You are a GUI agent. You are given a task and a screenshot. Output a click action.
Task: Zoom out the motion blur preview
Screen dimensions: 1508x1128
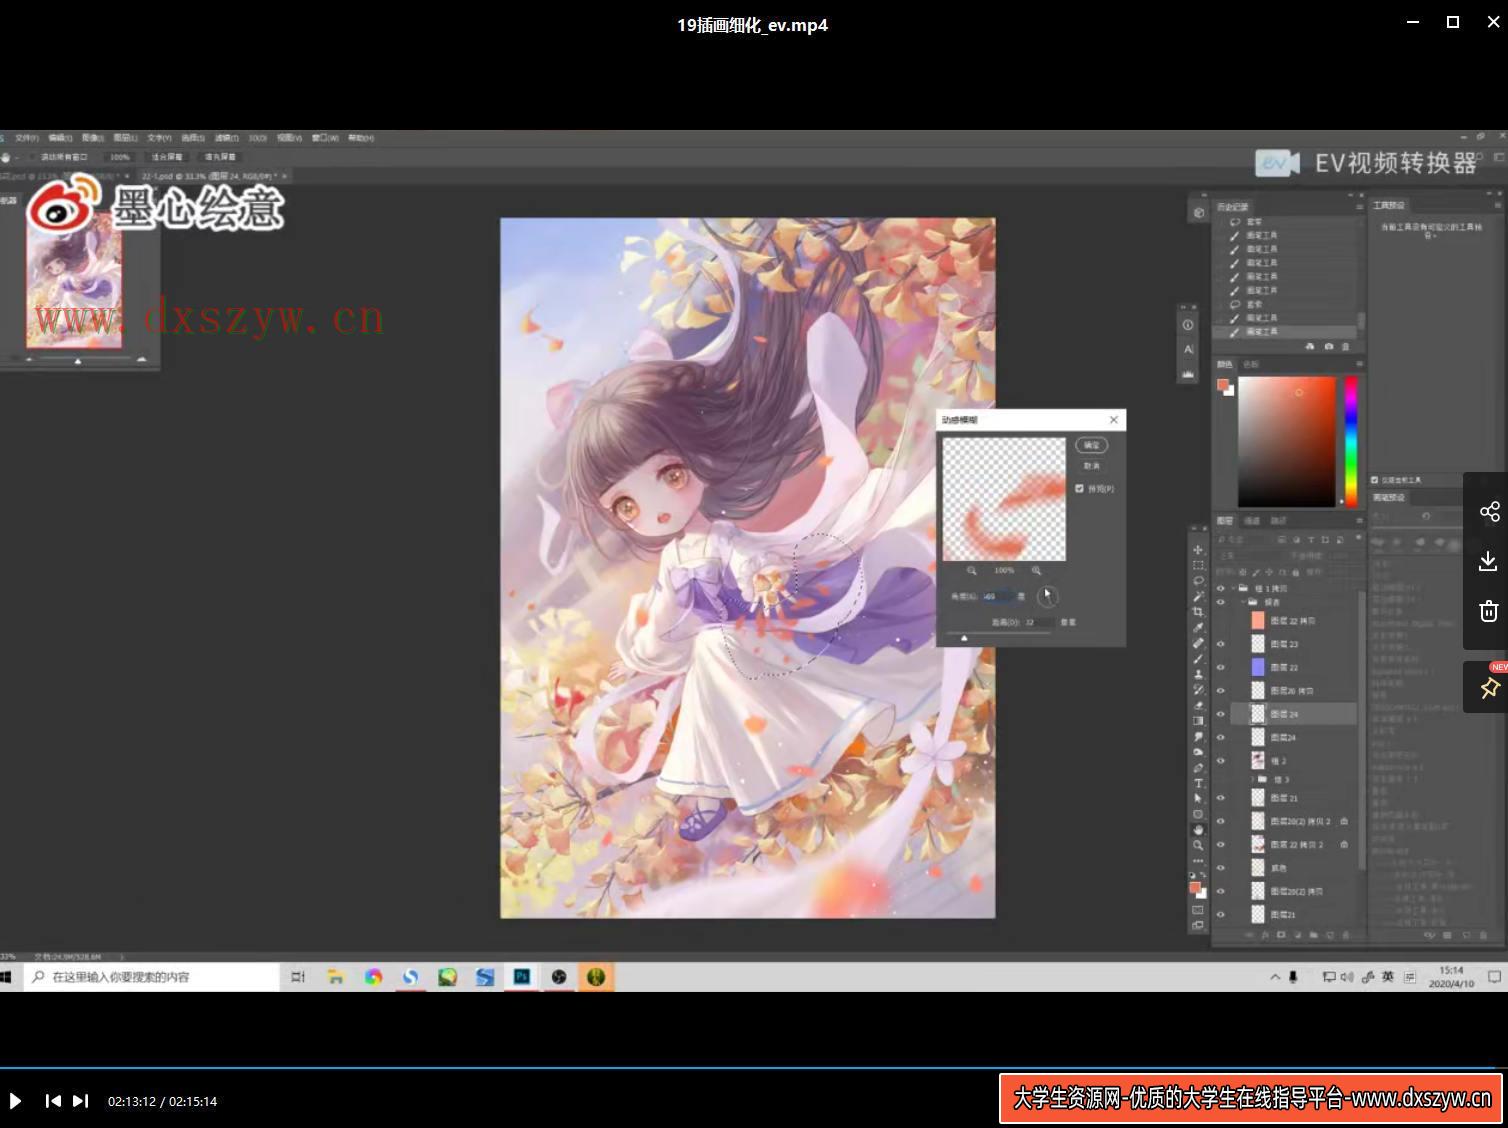[971, 570]
